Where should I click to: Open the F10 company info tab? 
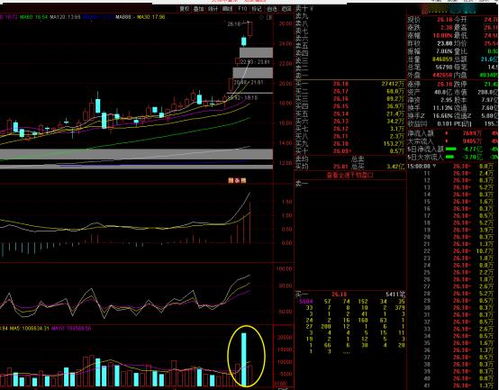click(x=242, y=9)
